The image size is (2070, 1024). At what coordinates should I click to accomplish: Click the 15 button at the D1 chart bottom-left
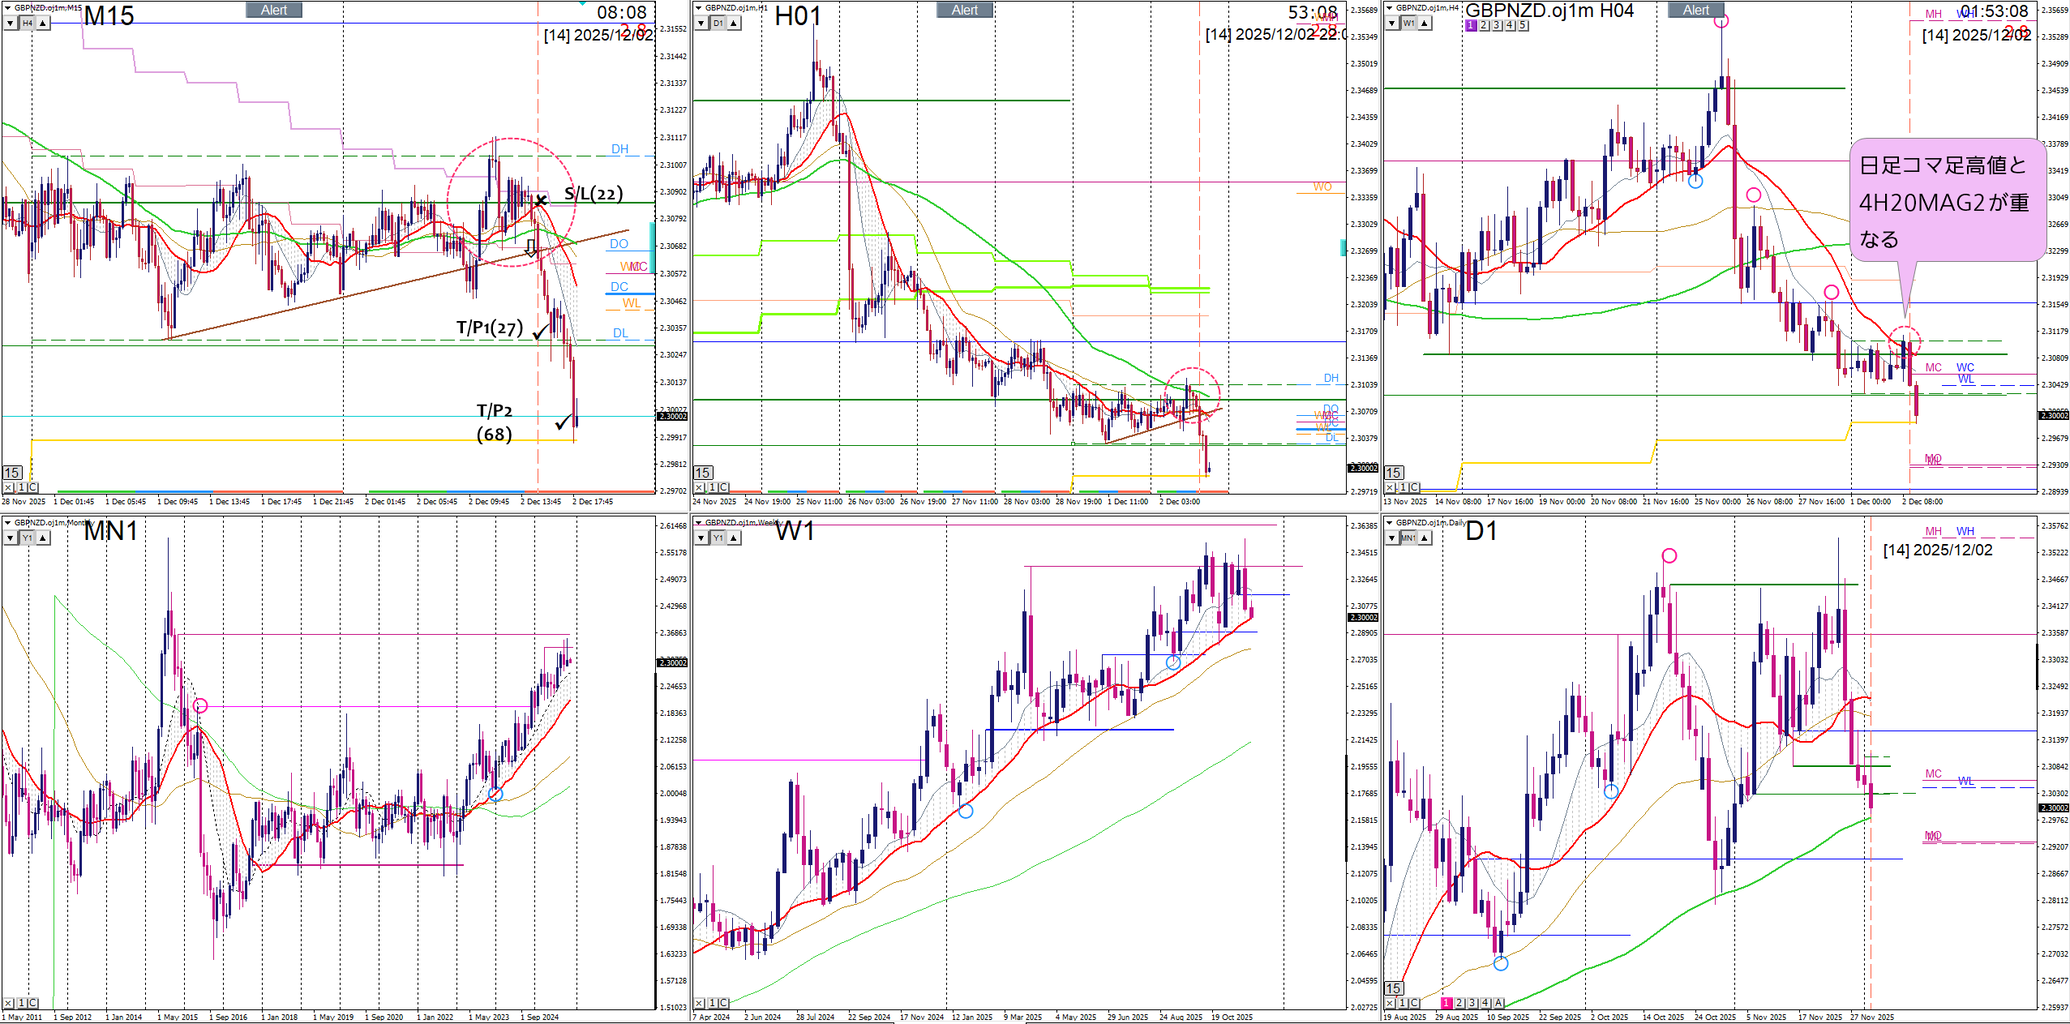coord(1394,988)
